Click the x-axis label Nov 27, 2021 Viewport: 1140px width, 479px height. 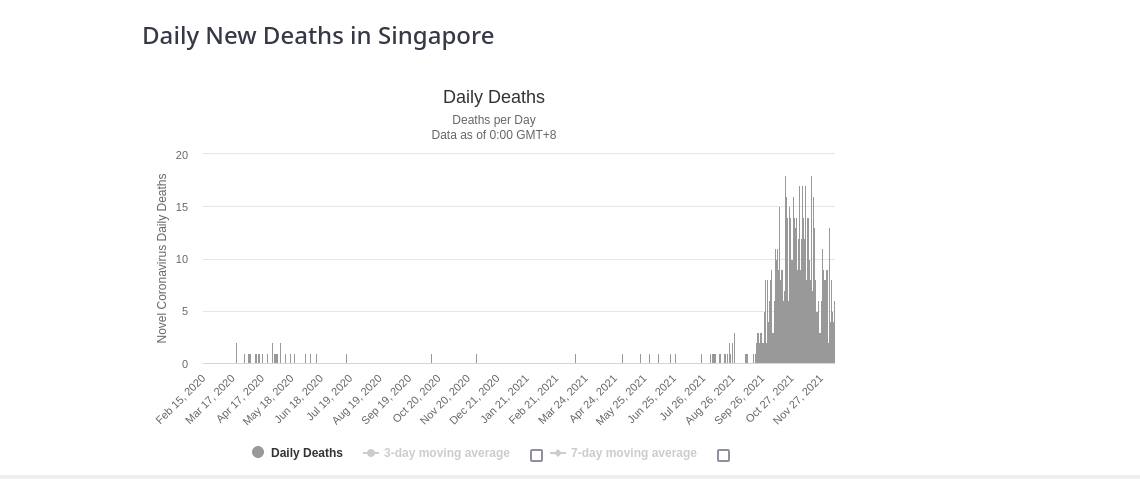pyautogui.click(x=799, y=399)
